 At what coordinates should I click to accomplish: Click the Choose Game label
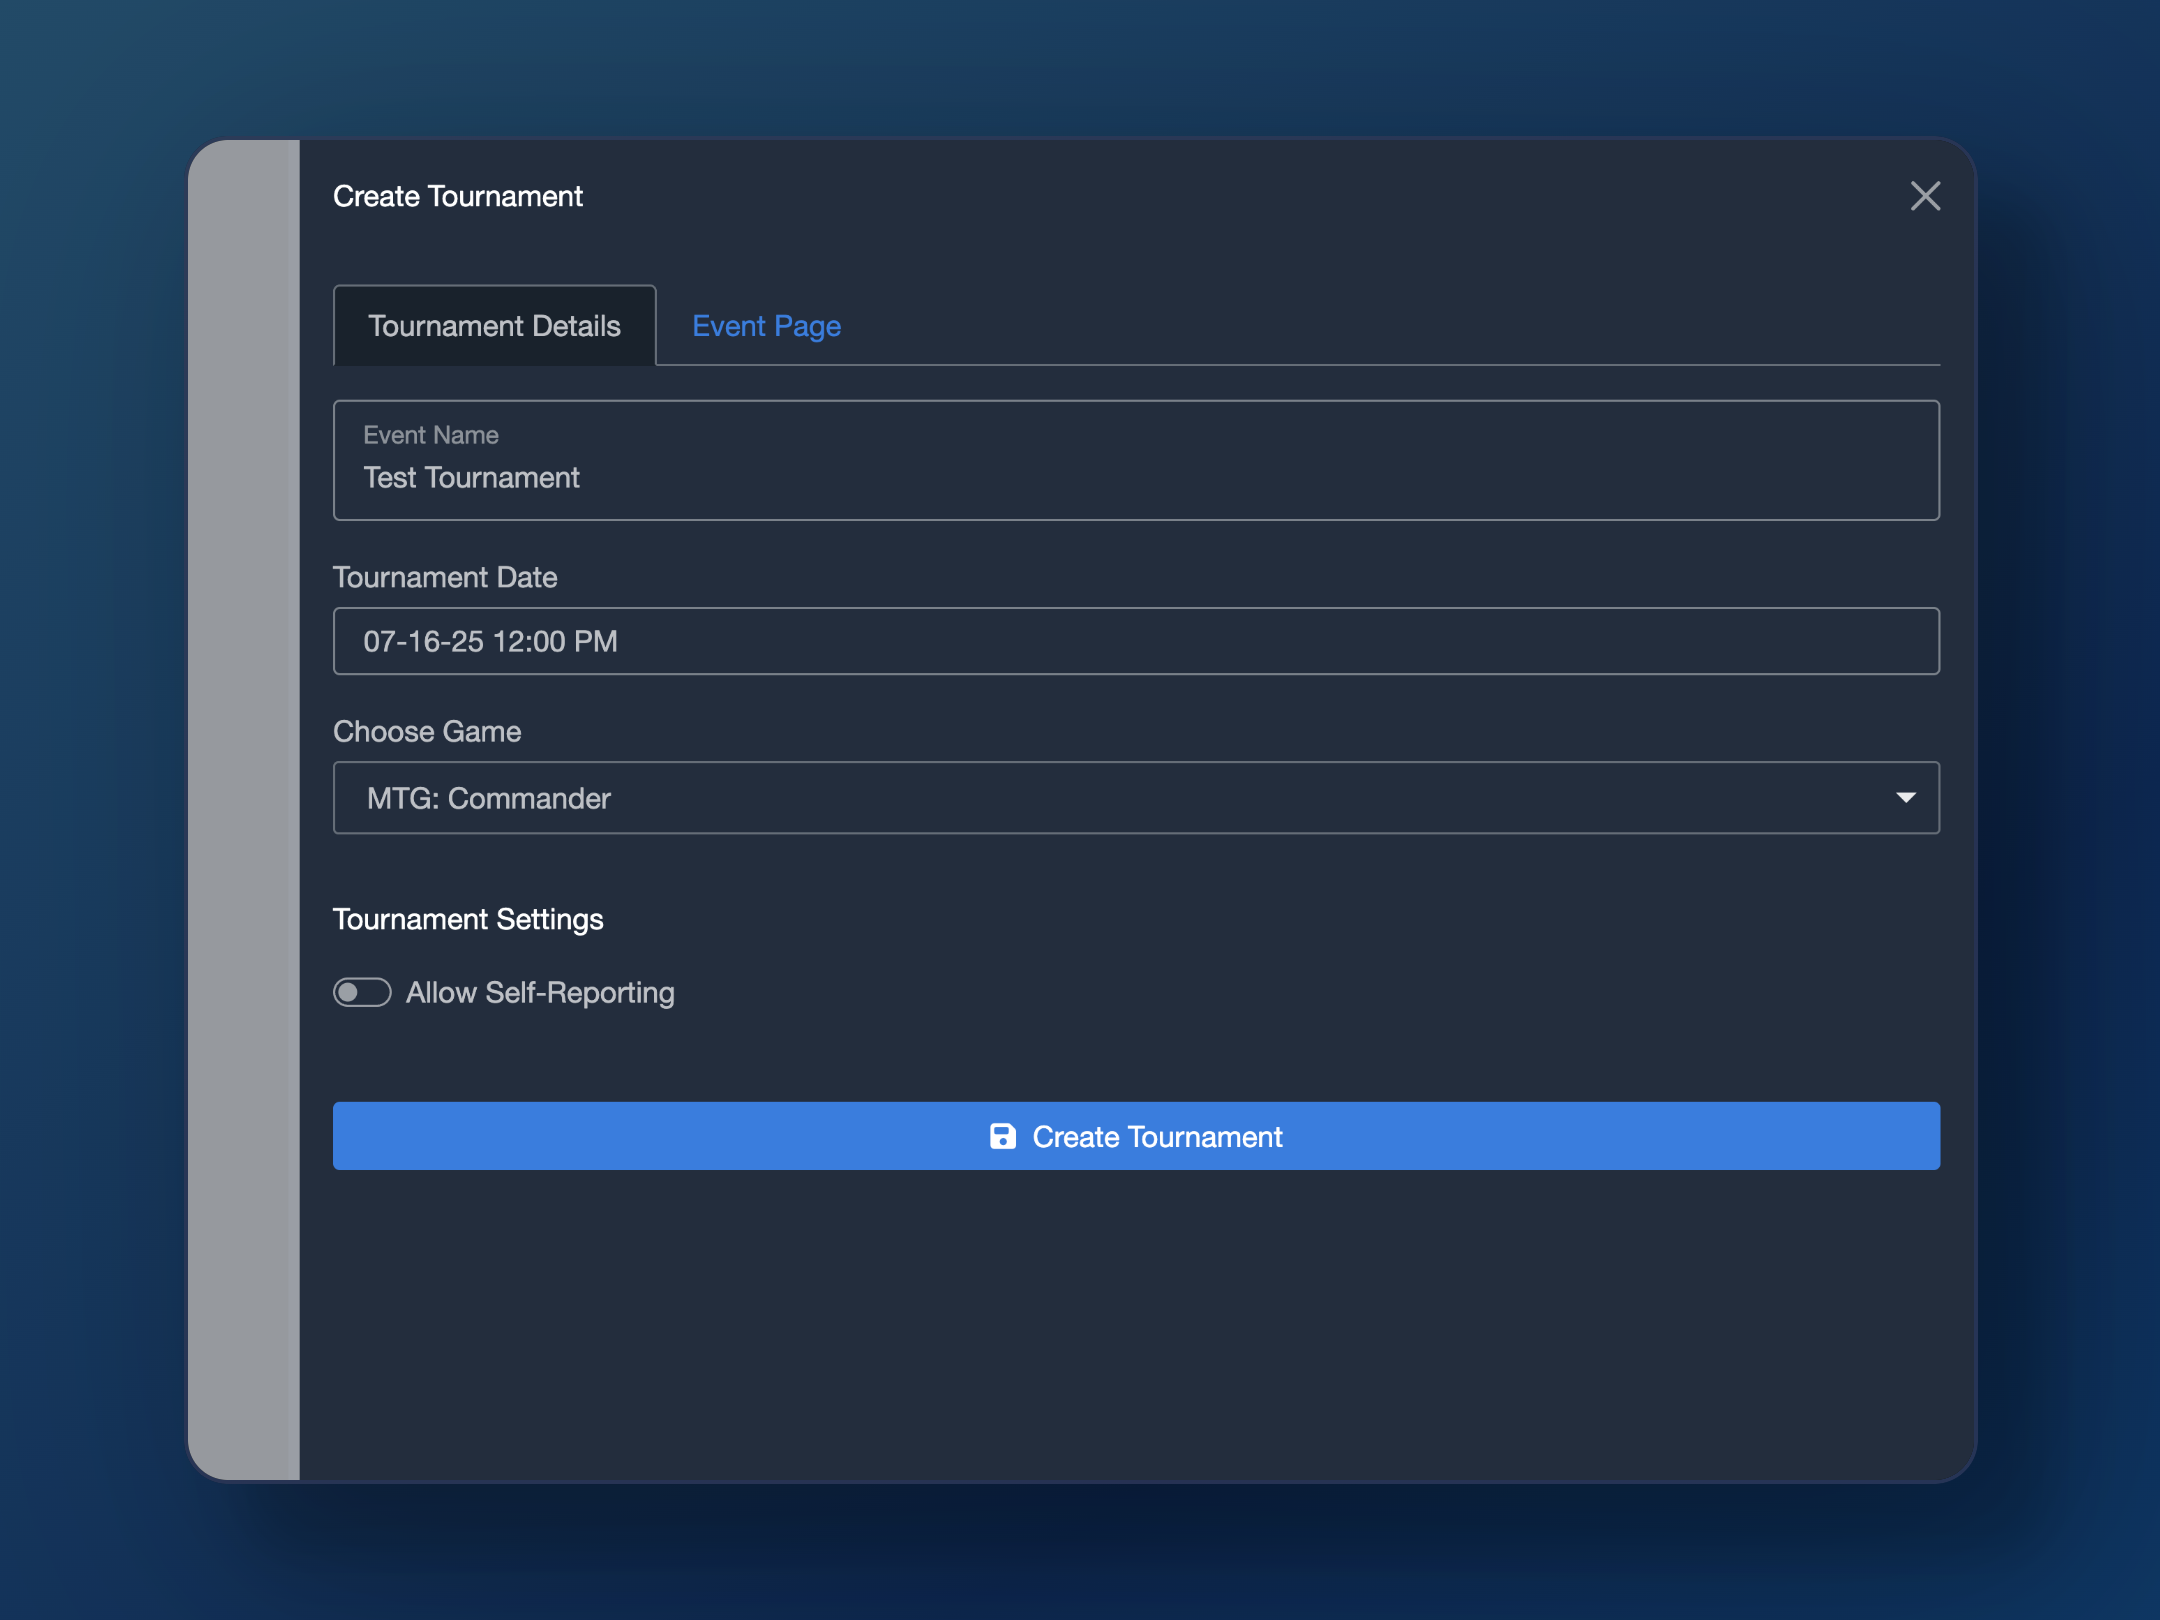(x=427, y=731)
